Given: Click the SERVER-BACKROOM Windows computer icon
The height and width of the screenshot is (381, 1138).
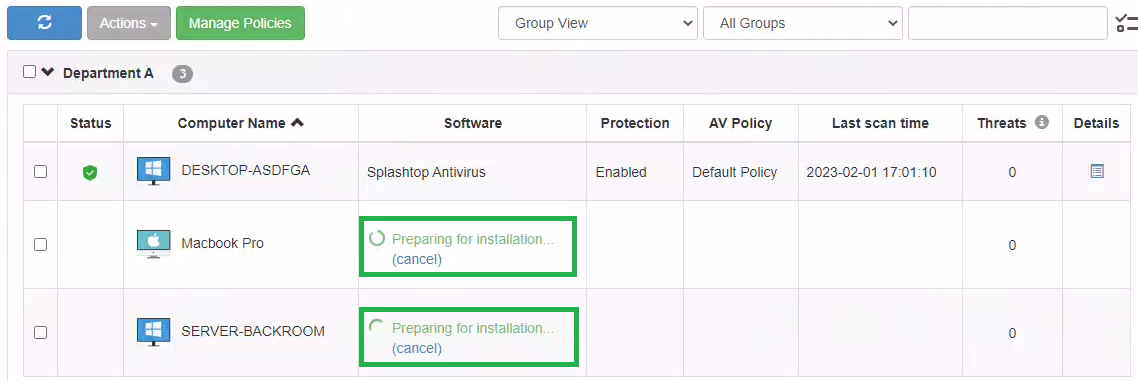Looking at the screenshot, I should (154, 332).
